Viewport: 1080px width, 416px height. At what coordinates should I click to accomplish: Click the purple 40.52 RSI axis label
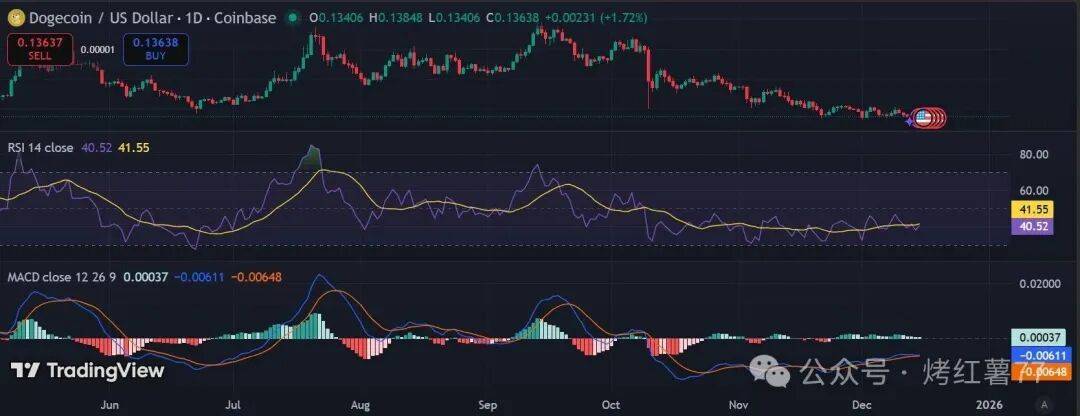point(1028,227)
